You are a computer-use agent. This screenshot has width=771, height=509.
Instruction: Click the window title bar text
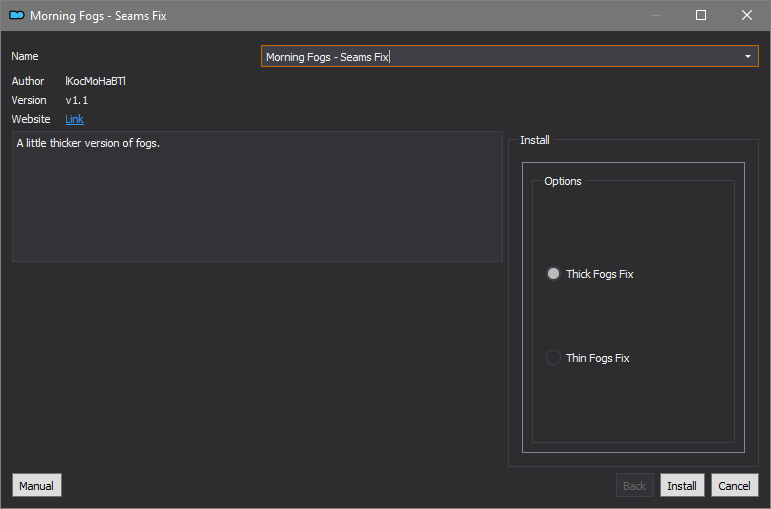[x=98, y=16]
